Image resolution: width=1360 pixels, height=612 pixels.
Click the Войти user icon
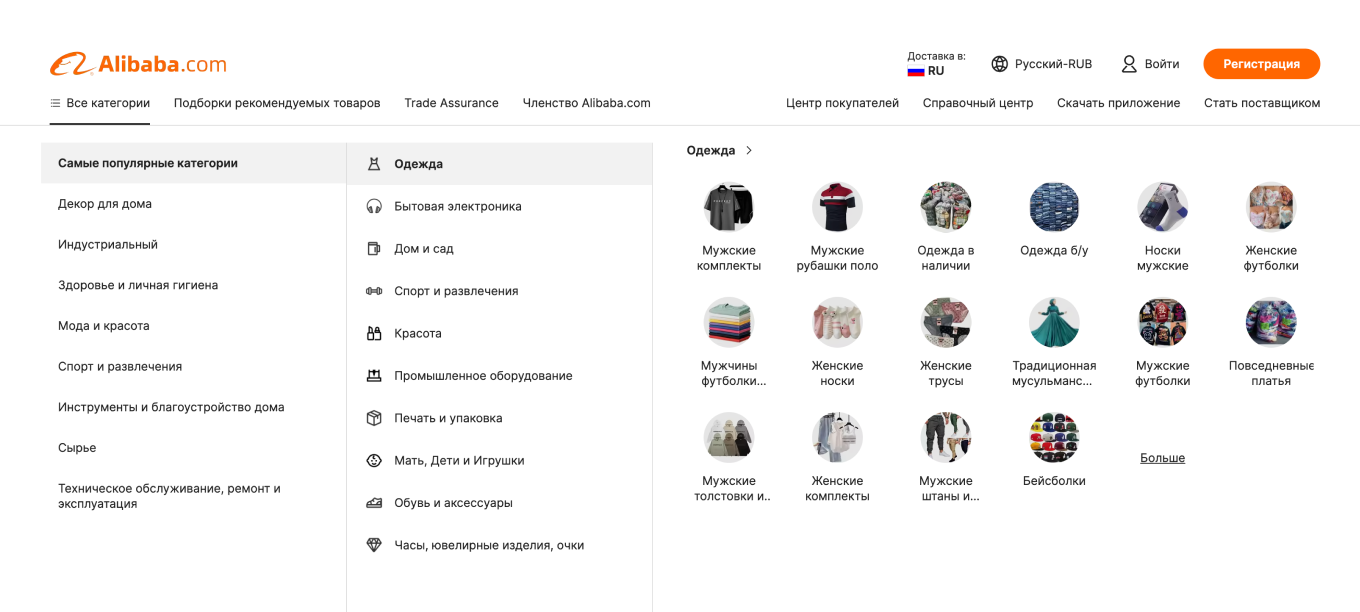click(x=1128, y=63)
